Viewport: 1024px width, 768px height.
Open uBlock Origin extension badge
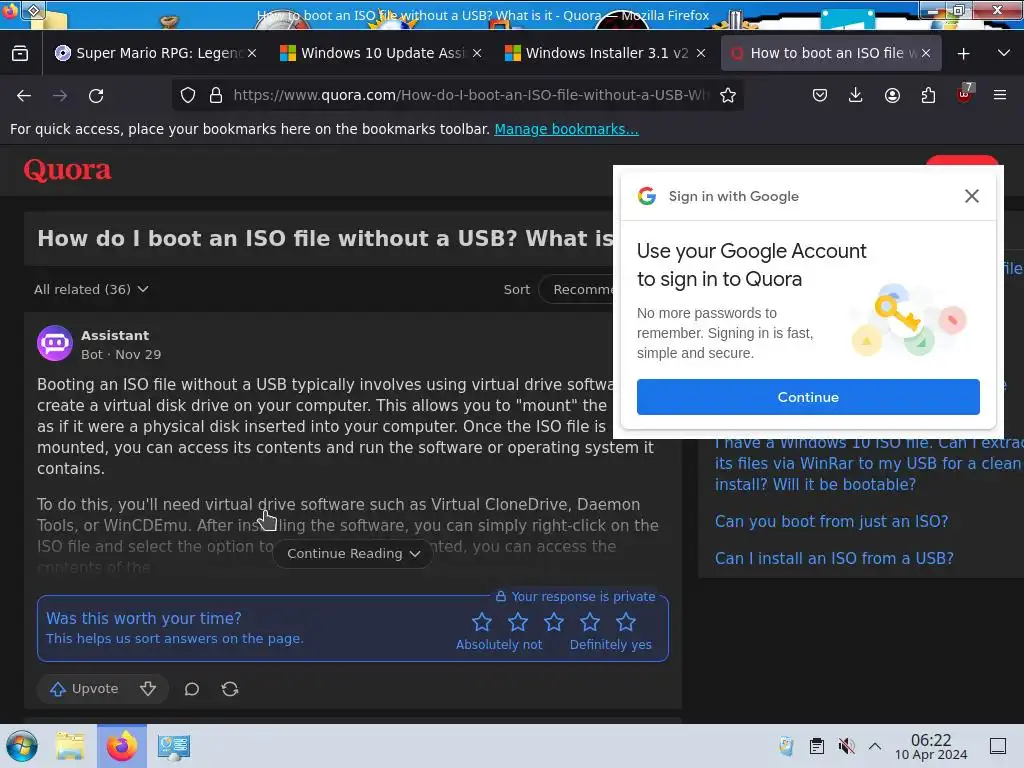pos(965,93)
